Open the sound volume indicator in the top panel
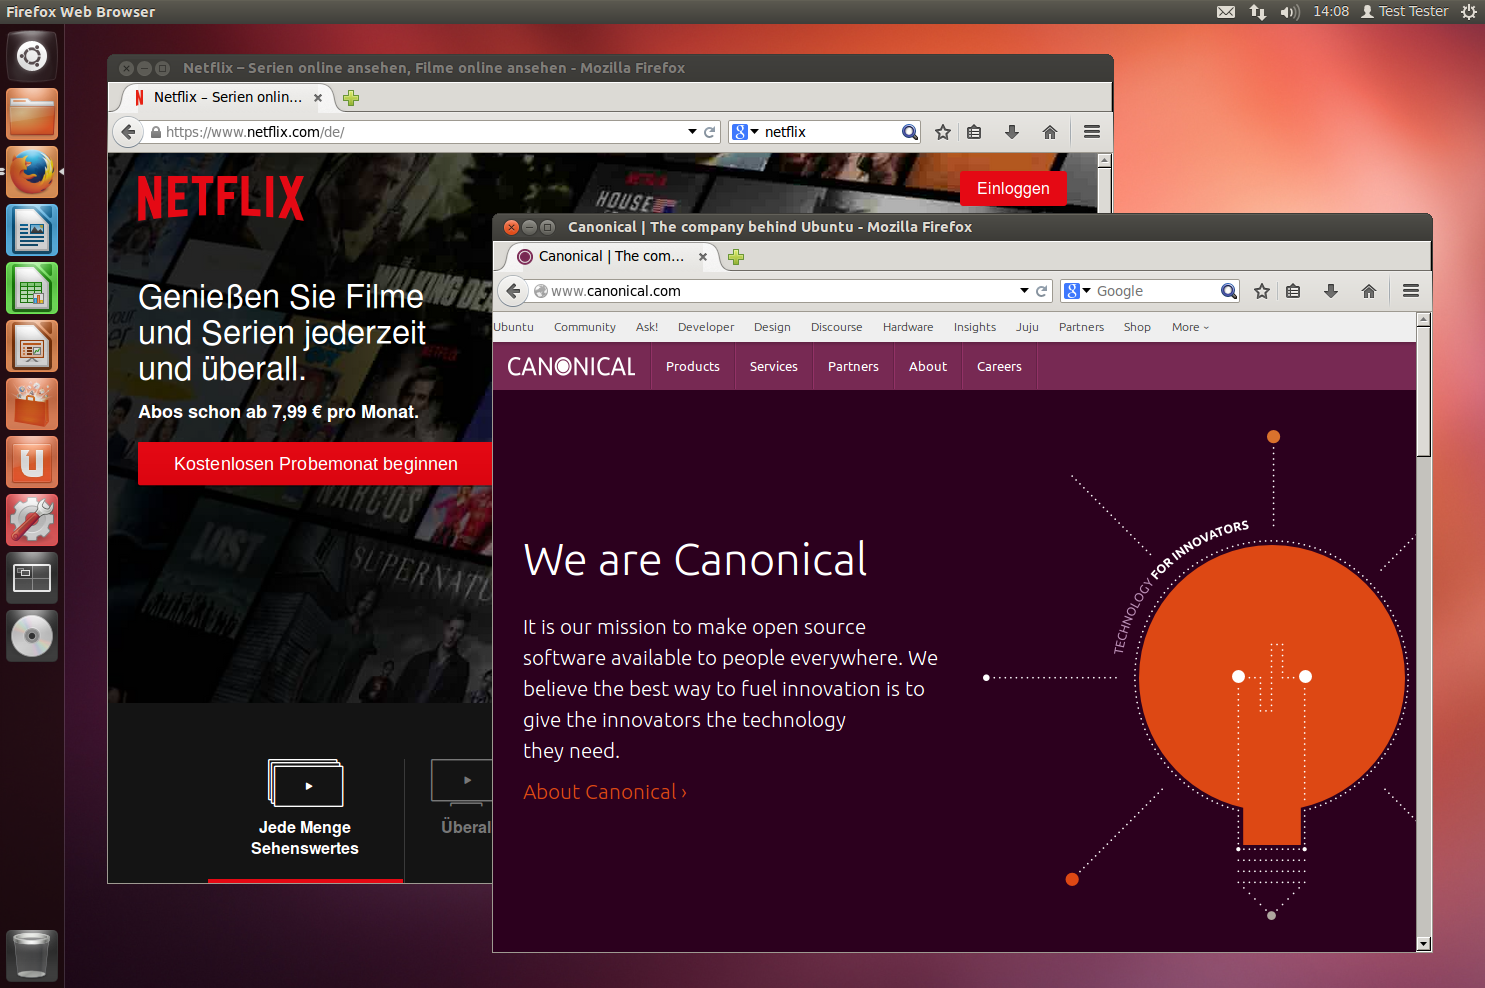 [1290, 12]
